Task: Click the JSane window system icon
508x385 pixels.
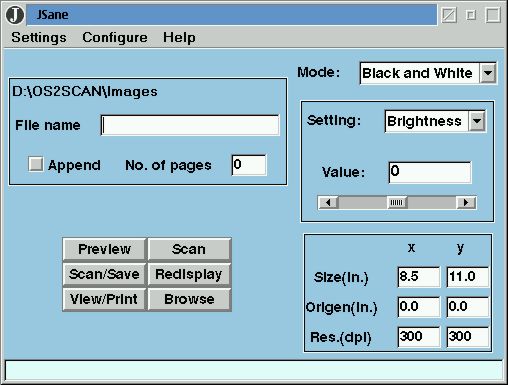Action: point(15,15)
